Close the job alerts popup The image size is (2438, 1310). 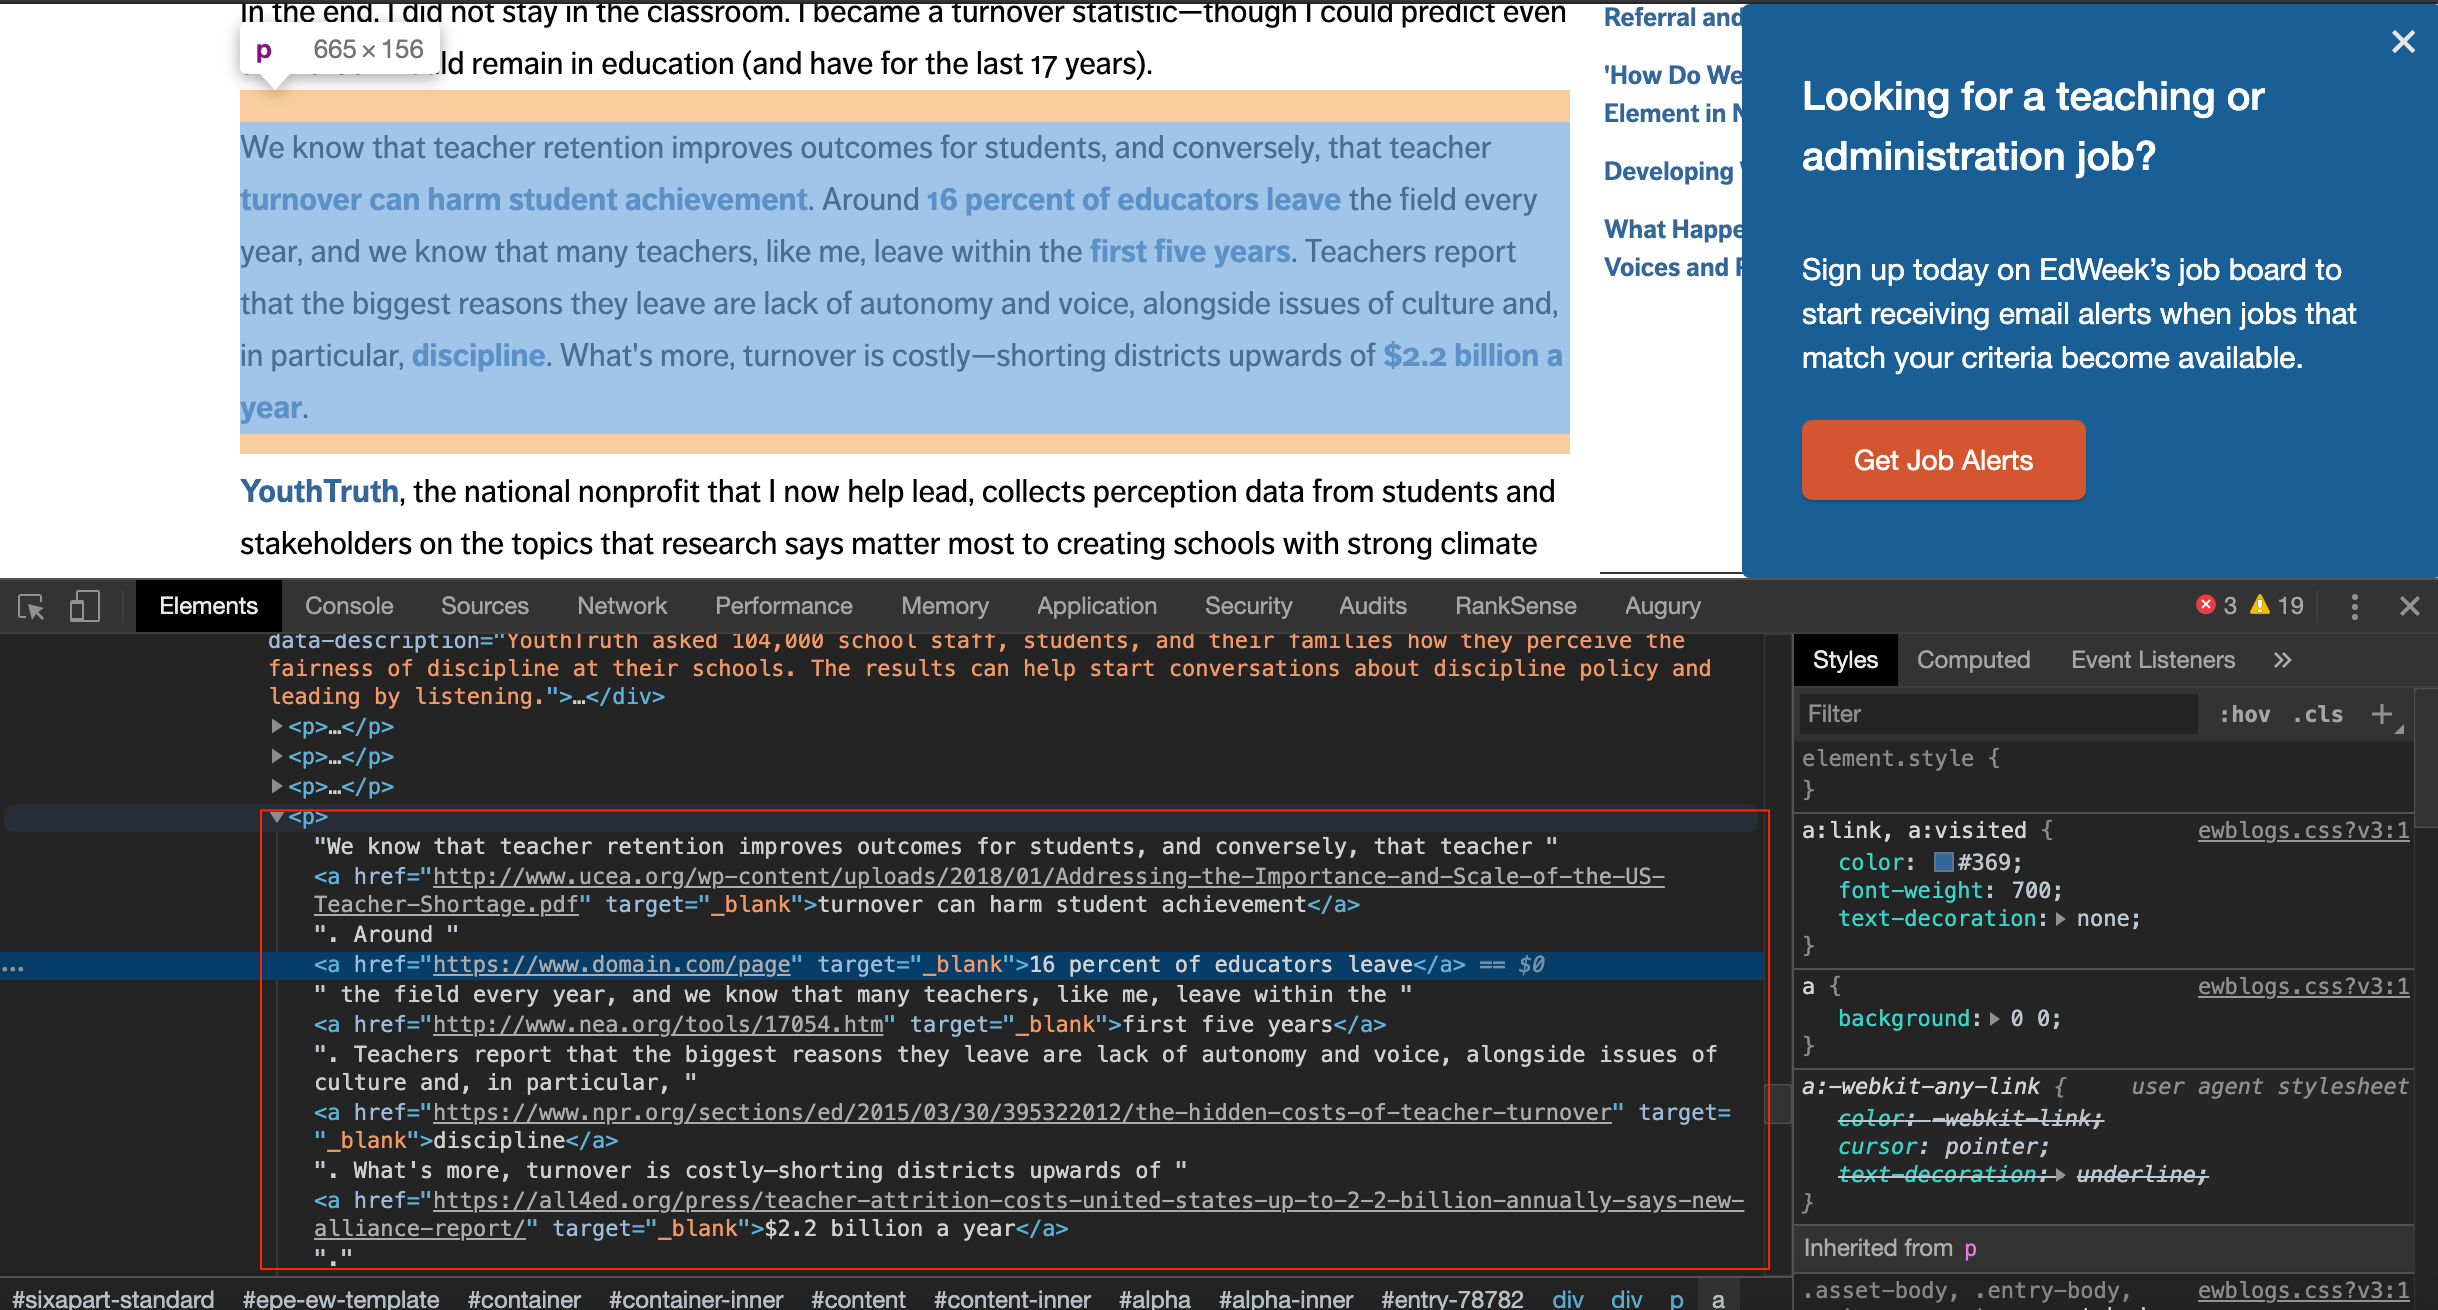coord(2403,42)
